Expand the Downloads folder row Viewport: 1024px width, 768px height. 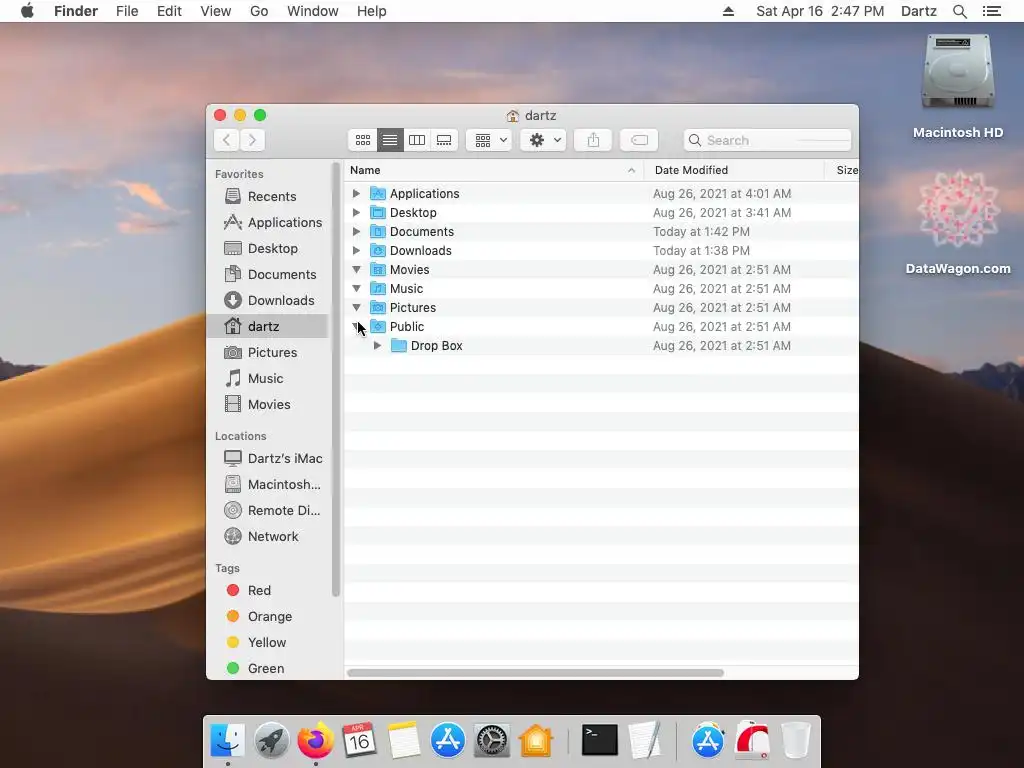[357, 250]
